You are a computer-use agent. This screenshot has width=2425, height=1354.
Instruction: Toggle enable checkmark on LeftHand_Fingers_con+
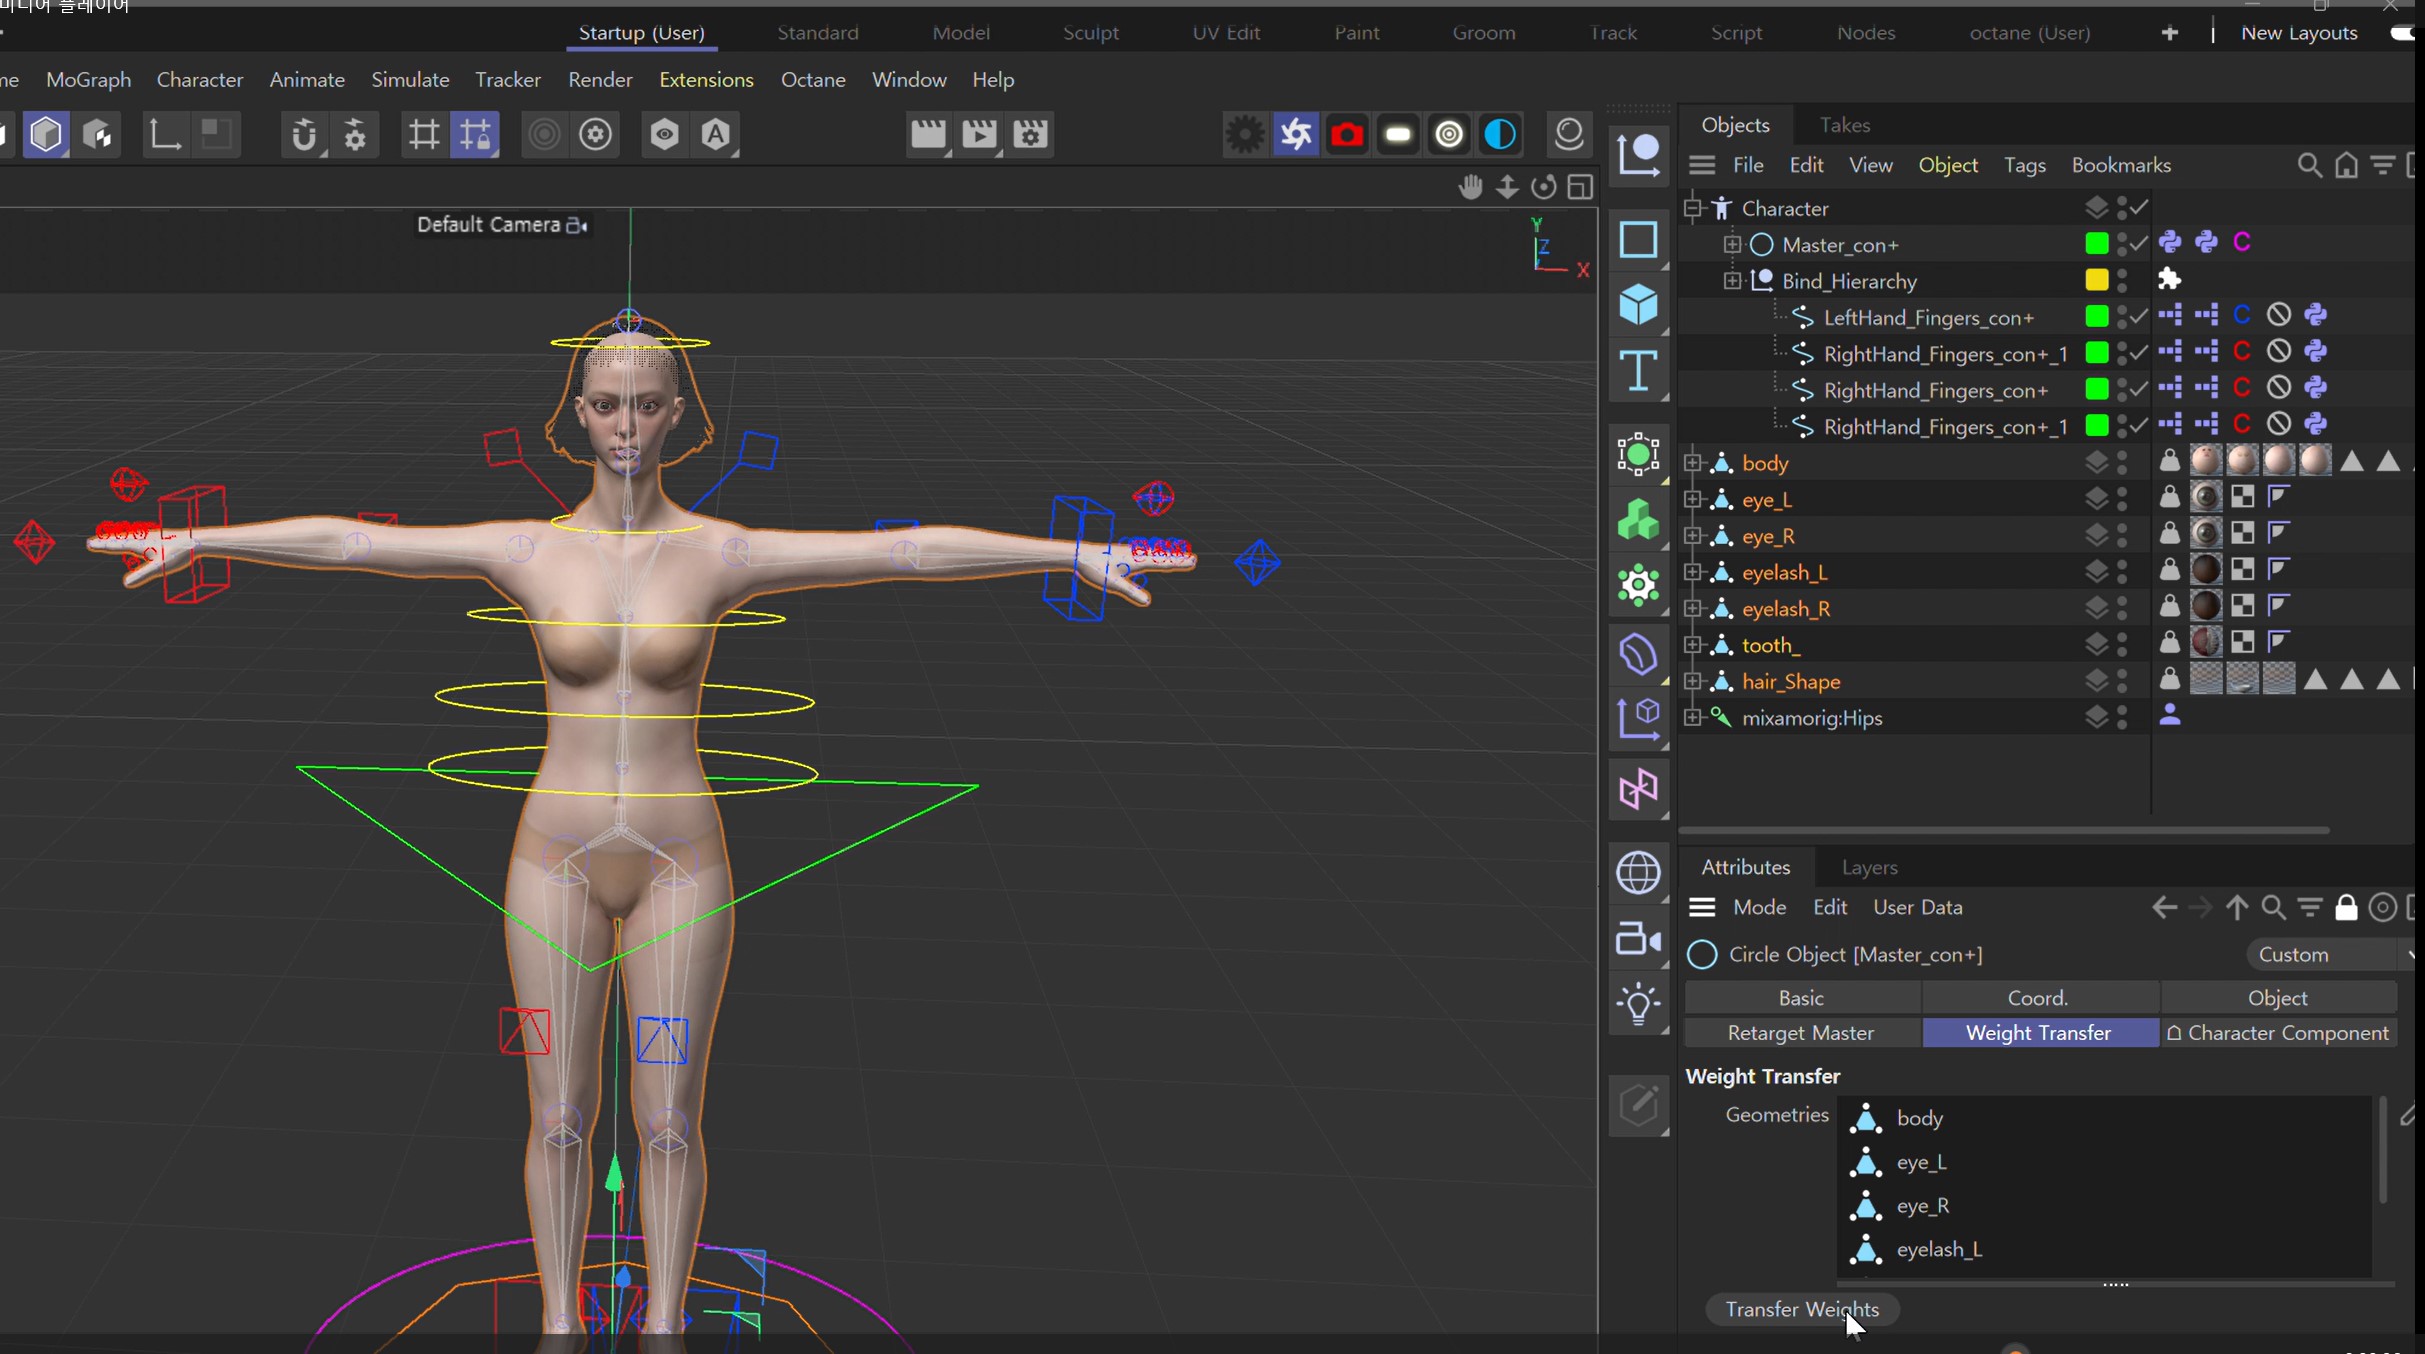(2139, 317)
